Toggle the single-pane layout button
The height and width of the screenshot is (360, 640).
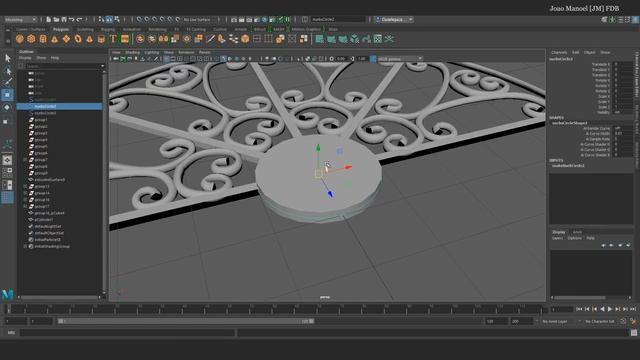pos(7,160)
